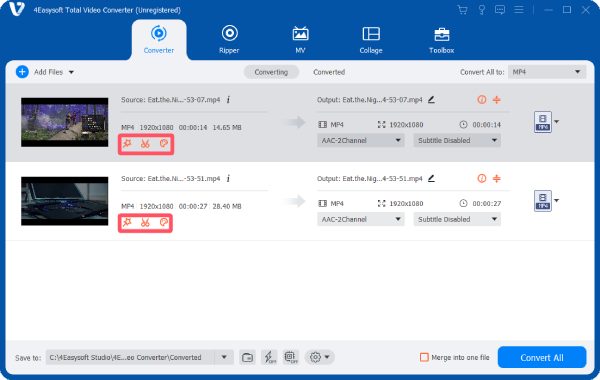Open the cut scissors for 53-07.mp4
Image resolution: width=600 pixels, height=380 pixels.
[x=145, y=144]
